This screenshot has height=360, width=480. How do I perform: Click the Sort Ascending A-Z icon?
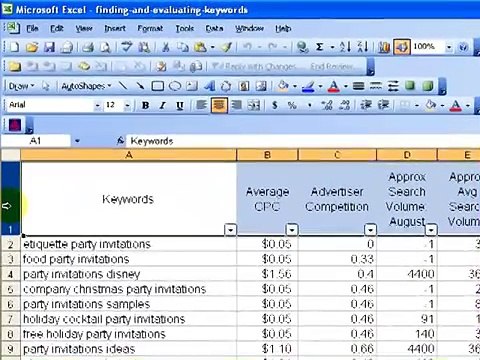345,47
